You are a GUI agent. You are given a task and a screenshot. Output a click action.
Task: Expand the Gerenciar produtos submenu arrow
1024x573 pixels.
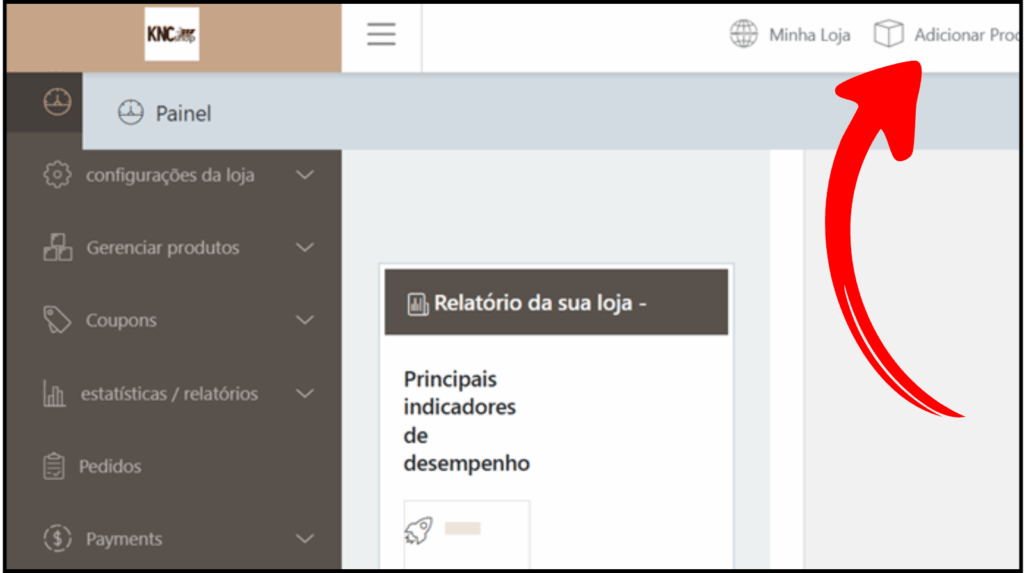coord(305,248)
